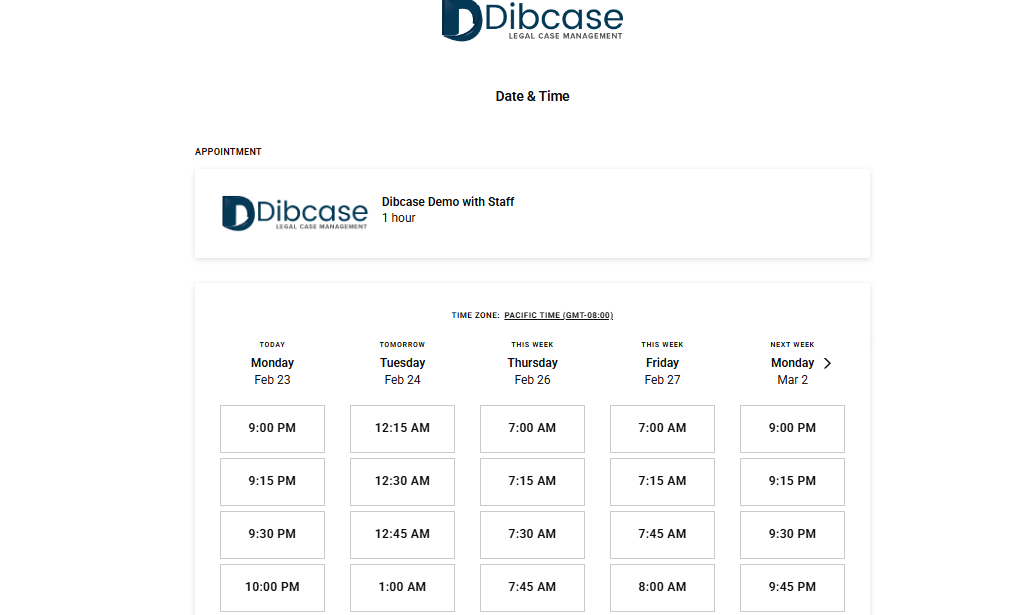Select the 1:00 AM Tuesday slot

(x=402, y=587)
